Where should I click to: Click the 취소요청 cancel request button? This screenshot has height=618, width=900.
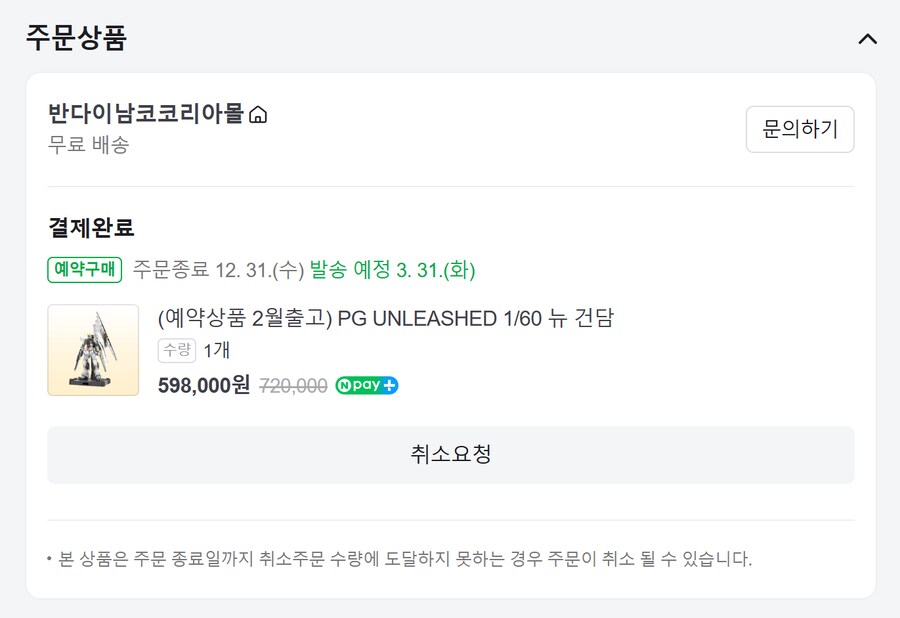[449, 453]
